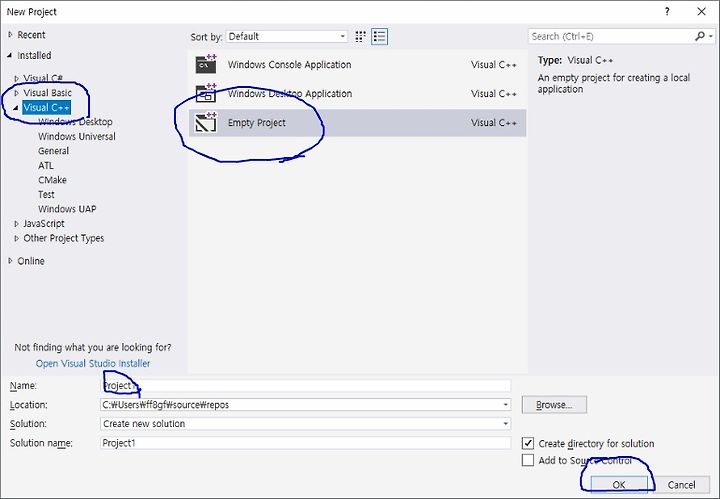Select the General category
The height and width of the screenshot is (499, 720).
point(53,151)
